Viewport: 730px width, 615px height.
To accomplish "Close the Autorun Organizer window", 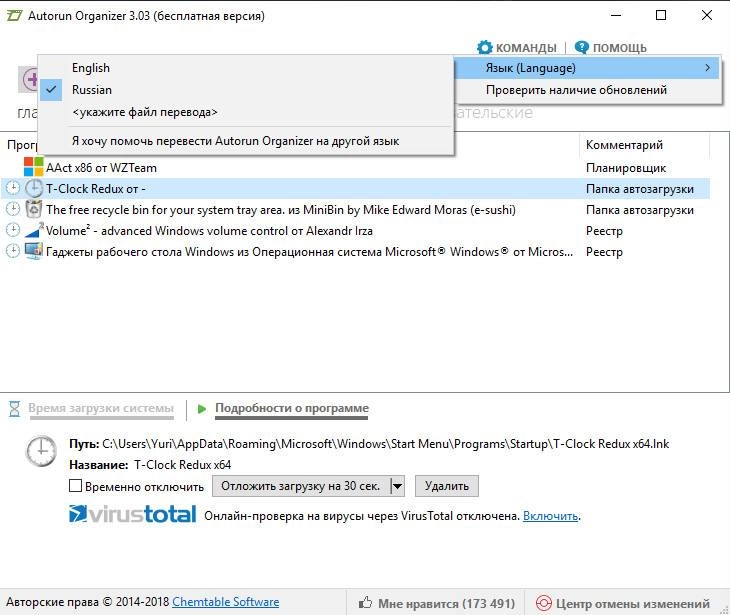I will pos(707,15).
